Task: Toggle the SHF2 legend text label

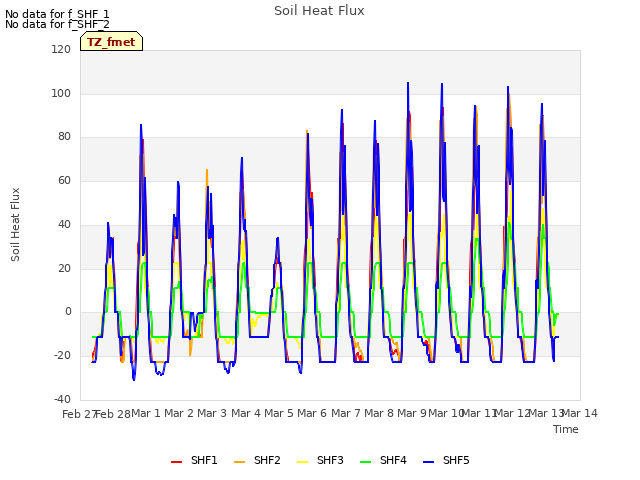Action: [x=267, y=460]
